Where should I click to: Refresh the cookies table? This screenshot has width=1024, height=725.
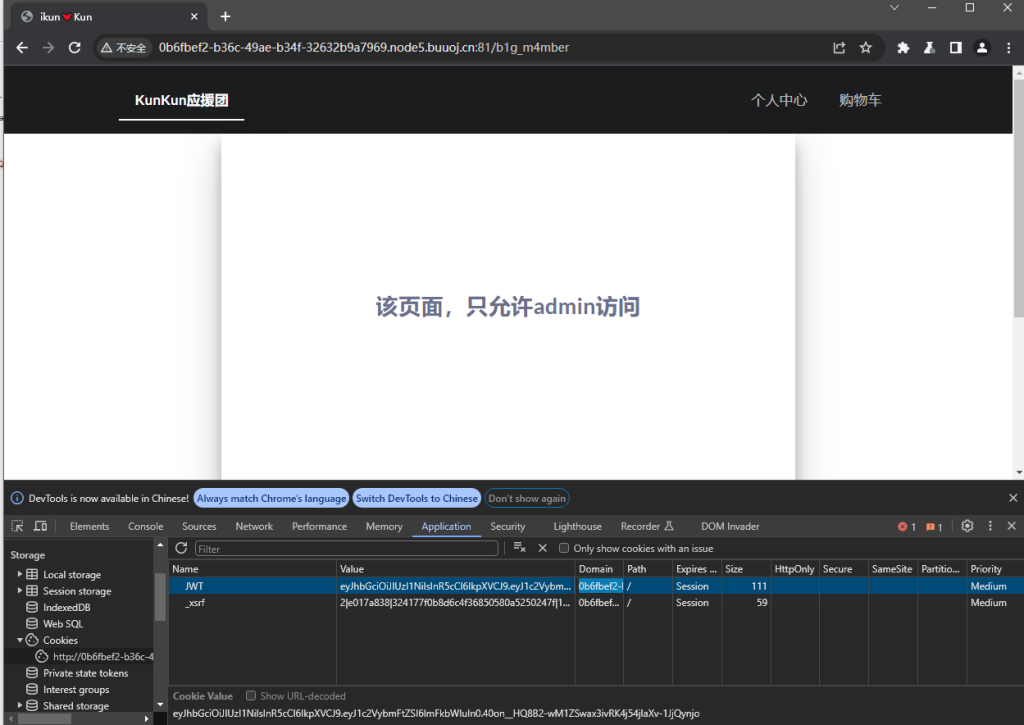click(181, 548)
